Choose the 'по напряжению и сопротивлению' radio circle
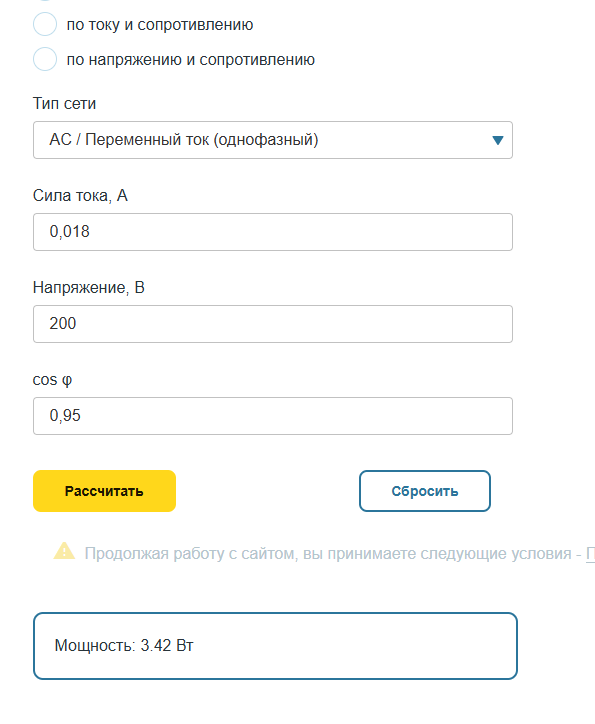Viewport: 595px width, 724px height. click(x=45, y=59)
